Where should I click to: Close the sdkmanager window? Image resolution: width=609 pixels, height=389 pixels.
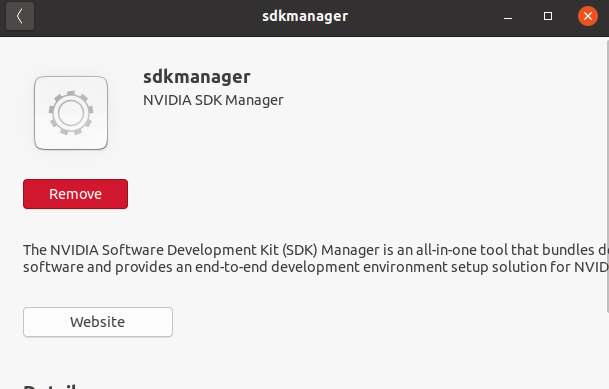click(588, 16)
